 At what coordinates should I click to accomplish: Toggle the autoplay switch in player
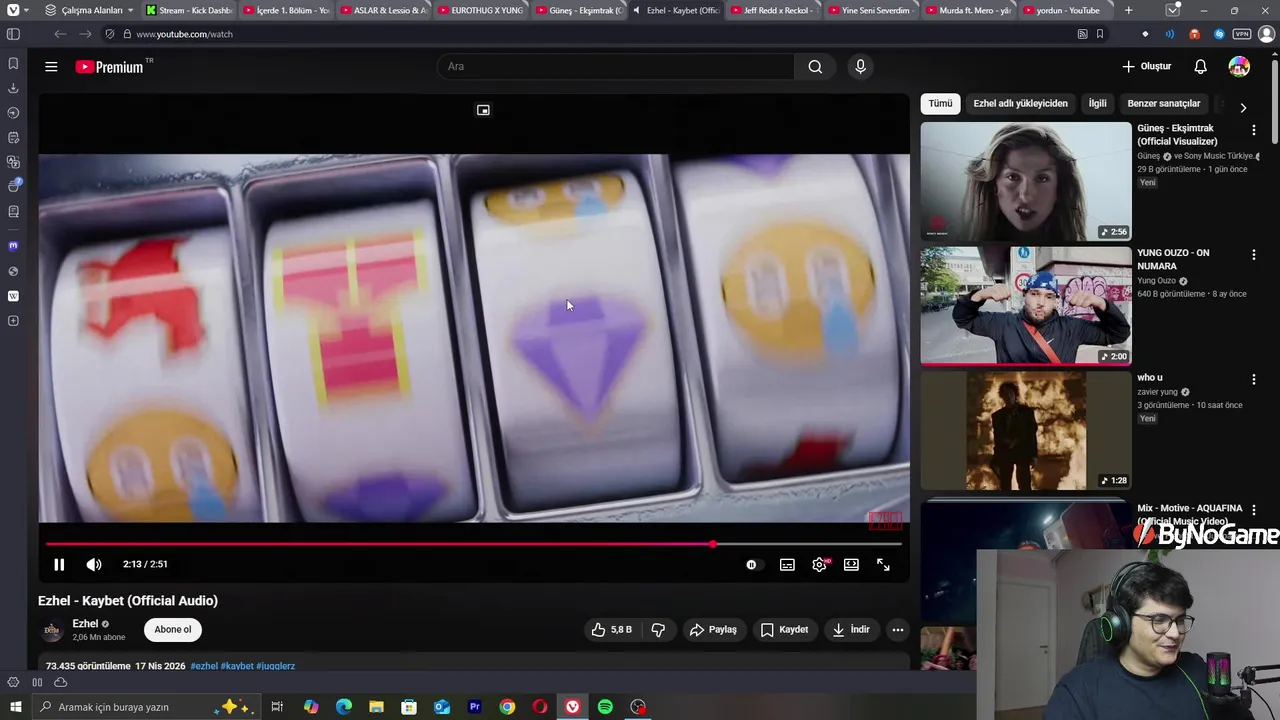pyautogui.click(x=752, y=565)
